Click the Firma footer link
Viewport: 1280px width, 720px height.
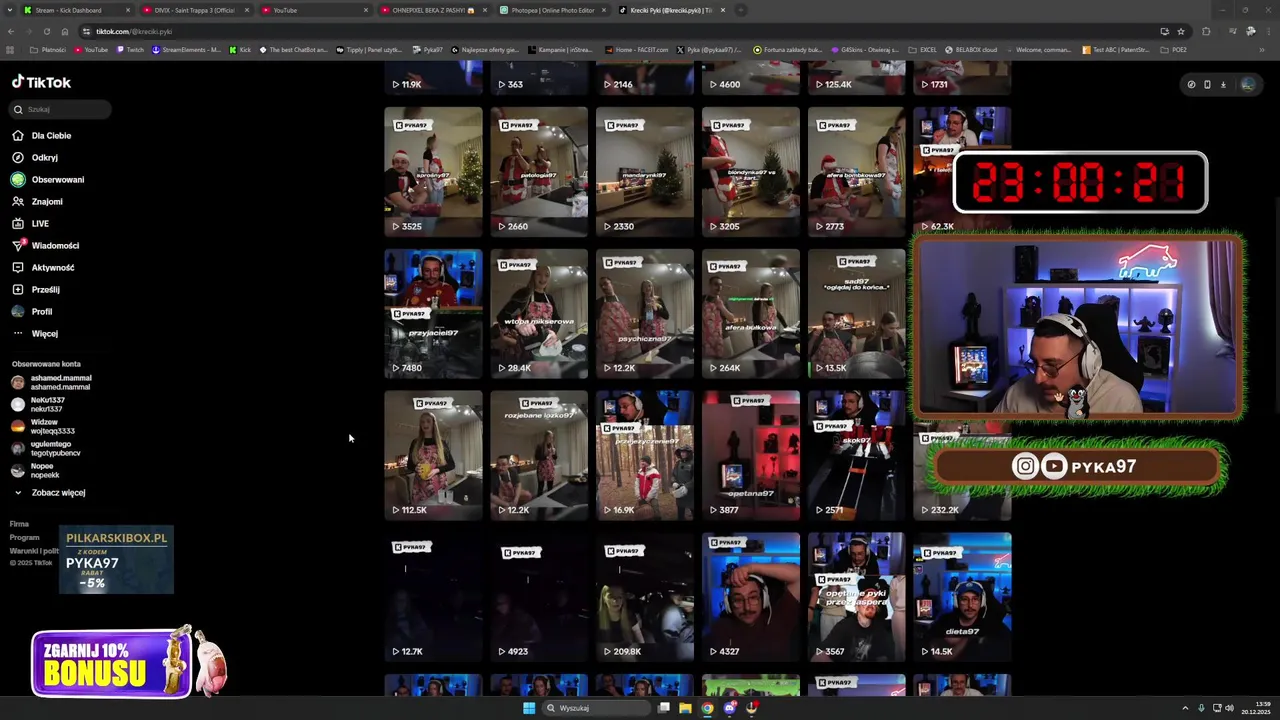click(x=19, y=524)
